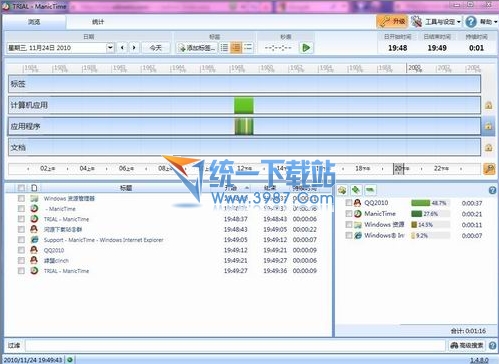Start the stopwatch with the green play button
Image resolution: width=499 pixels, height=364 pixels.
[x=306, y=48]
